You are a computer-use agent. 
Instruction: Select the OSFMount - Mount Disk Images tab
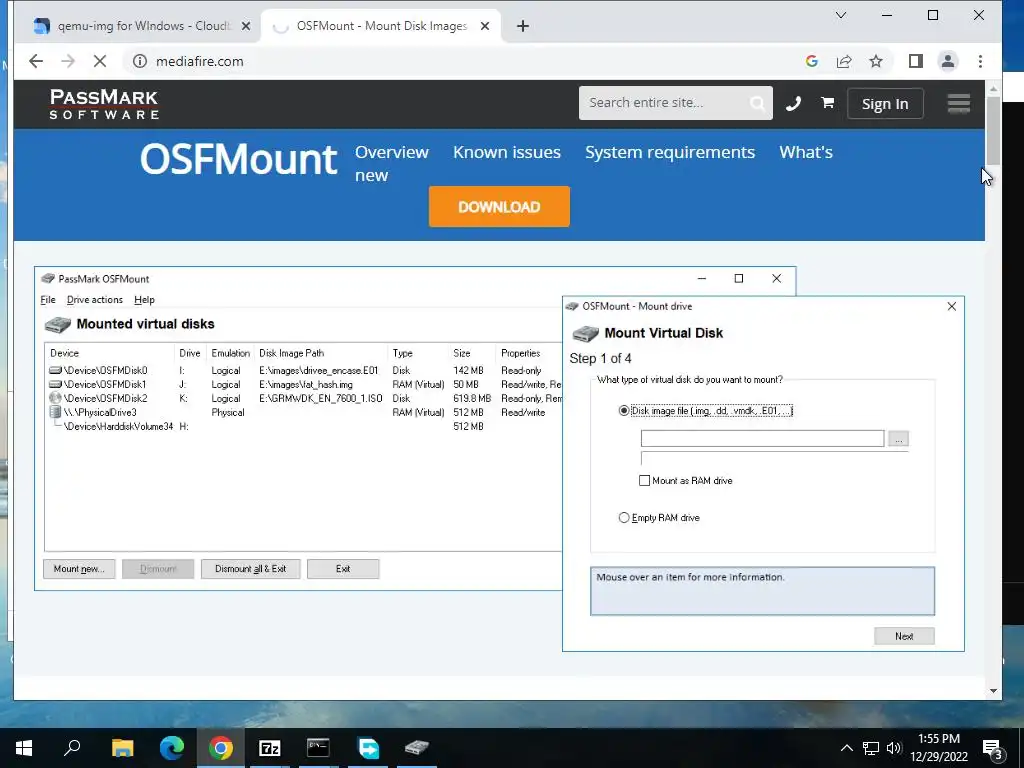click(381, 26)
